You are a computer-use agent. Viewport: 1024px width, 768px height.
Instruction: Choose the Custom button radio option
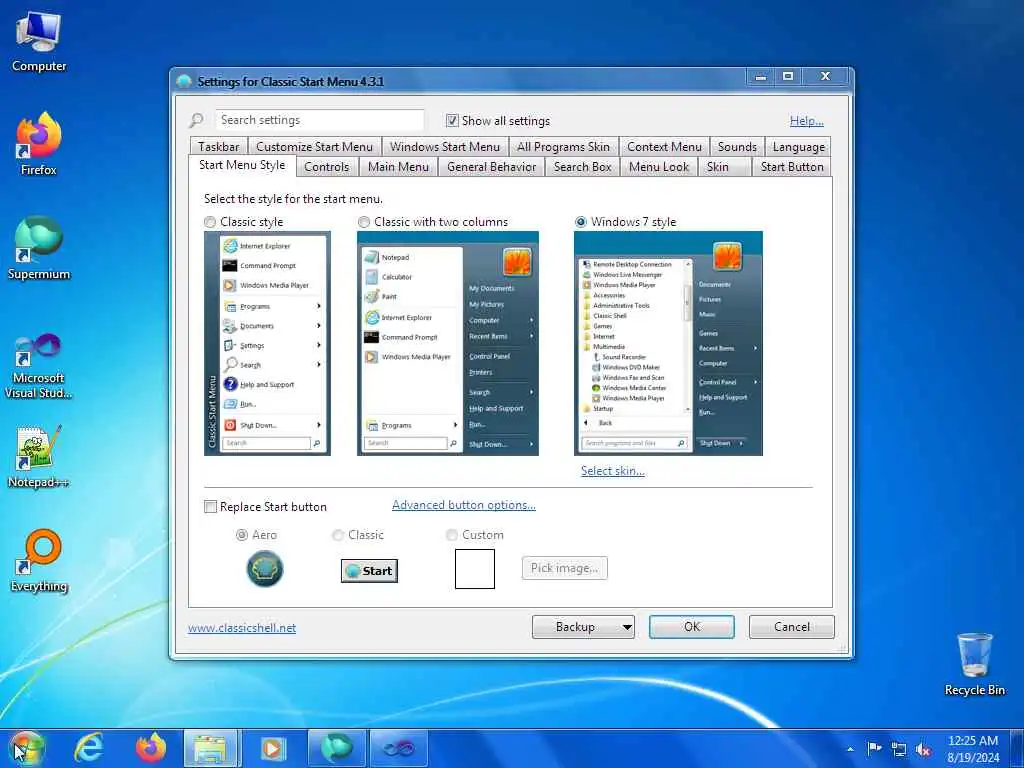451,535
